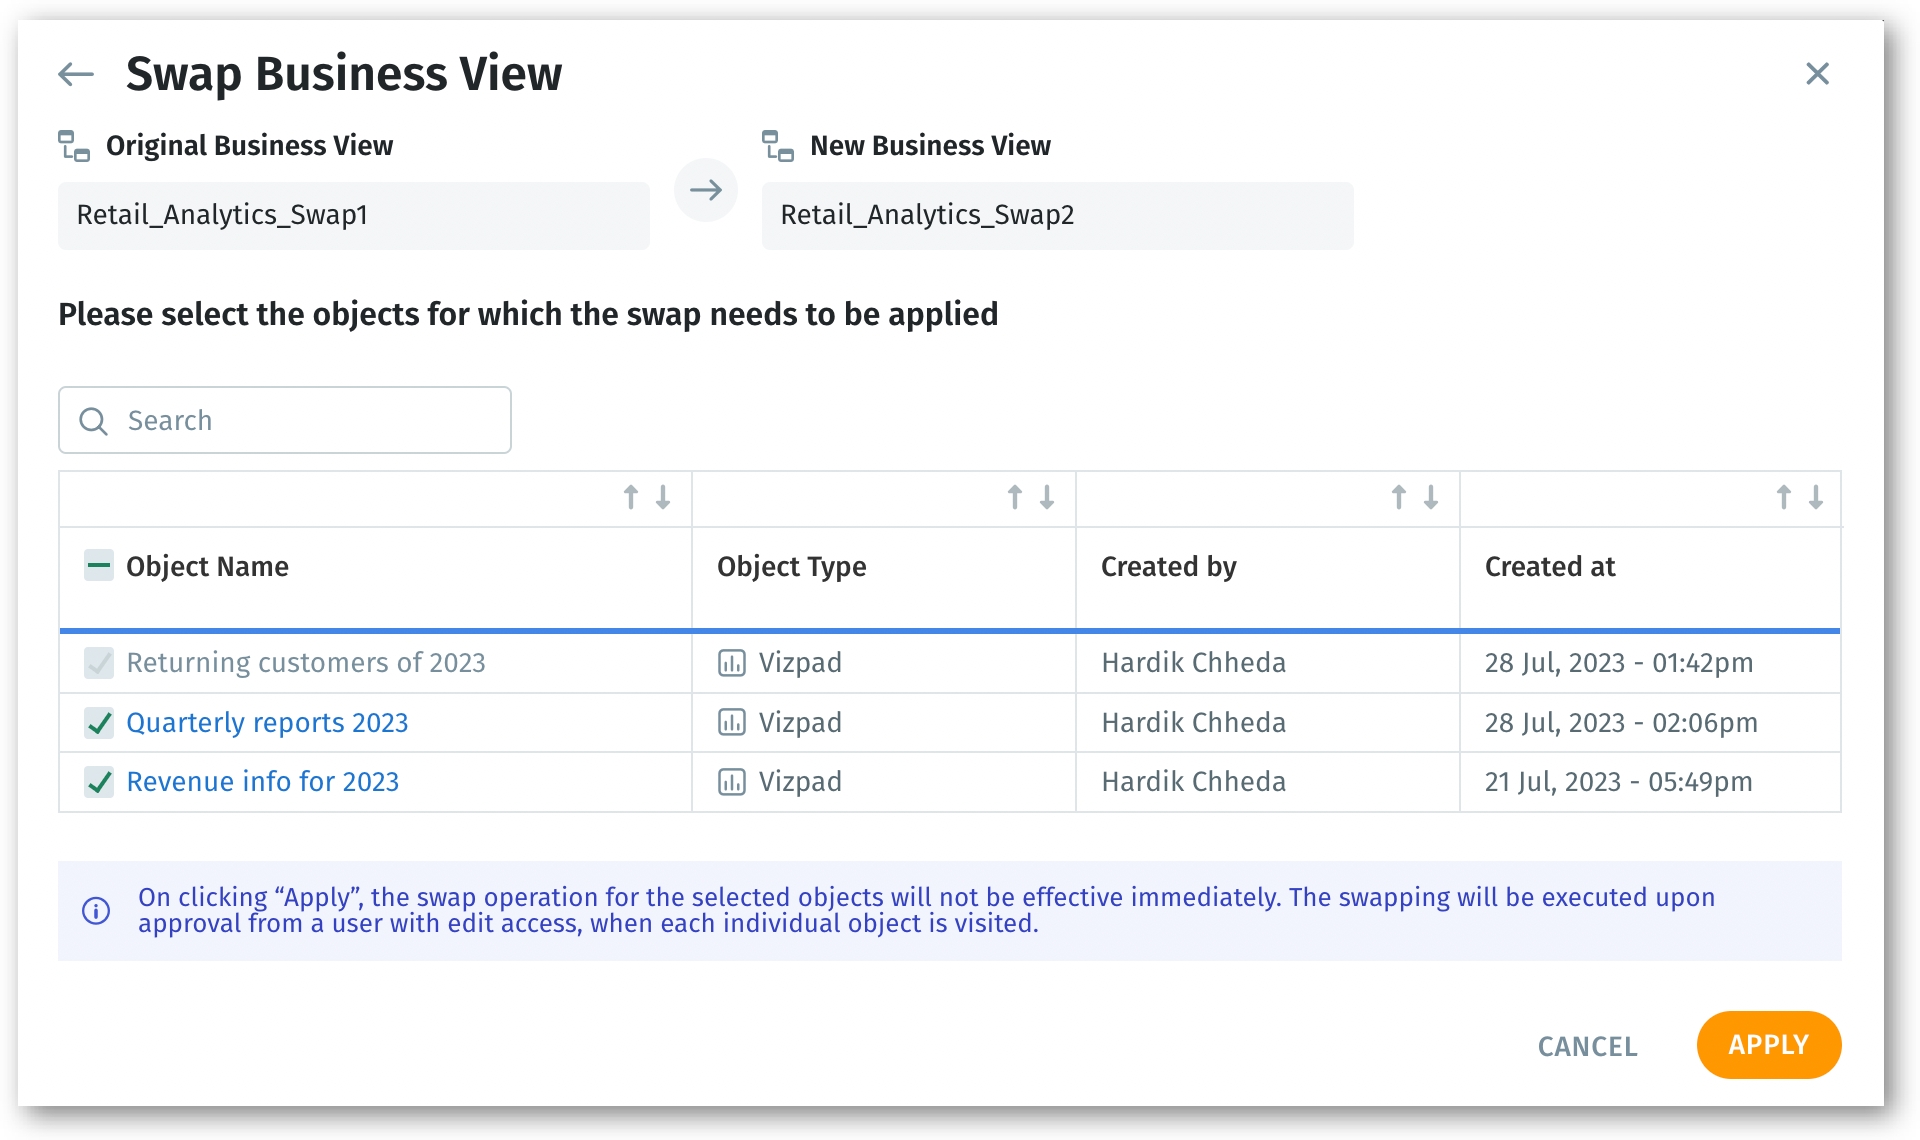Open the Revenue info for 2023 link
The image size is (1920, 1140).
pos(262,781)
